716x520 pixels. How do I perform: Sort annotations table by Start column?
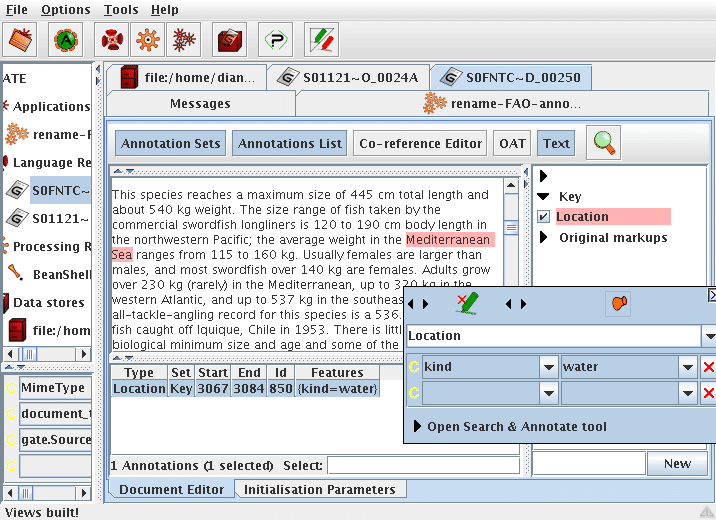point(213,373)
